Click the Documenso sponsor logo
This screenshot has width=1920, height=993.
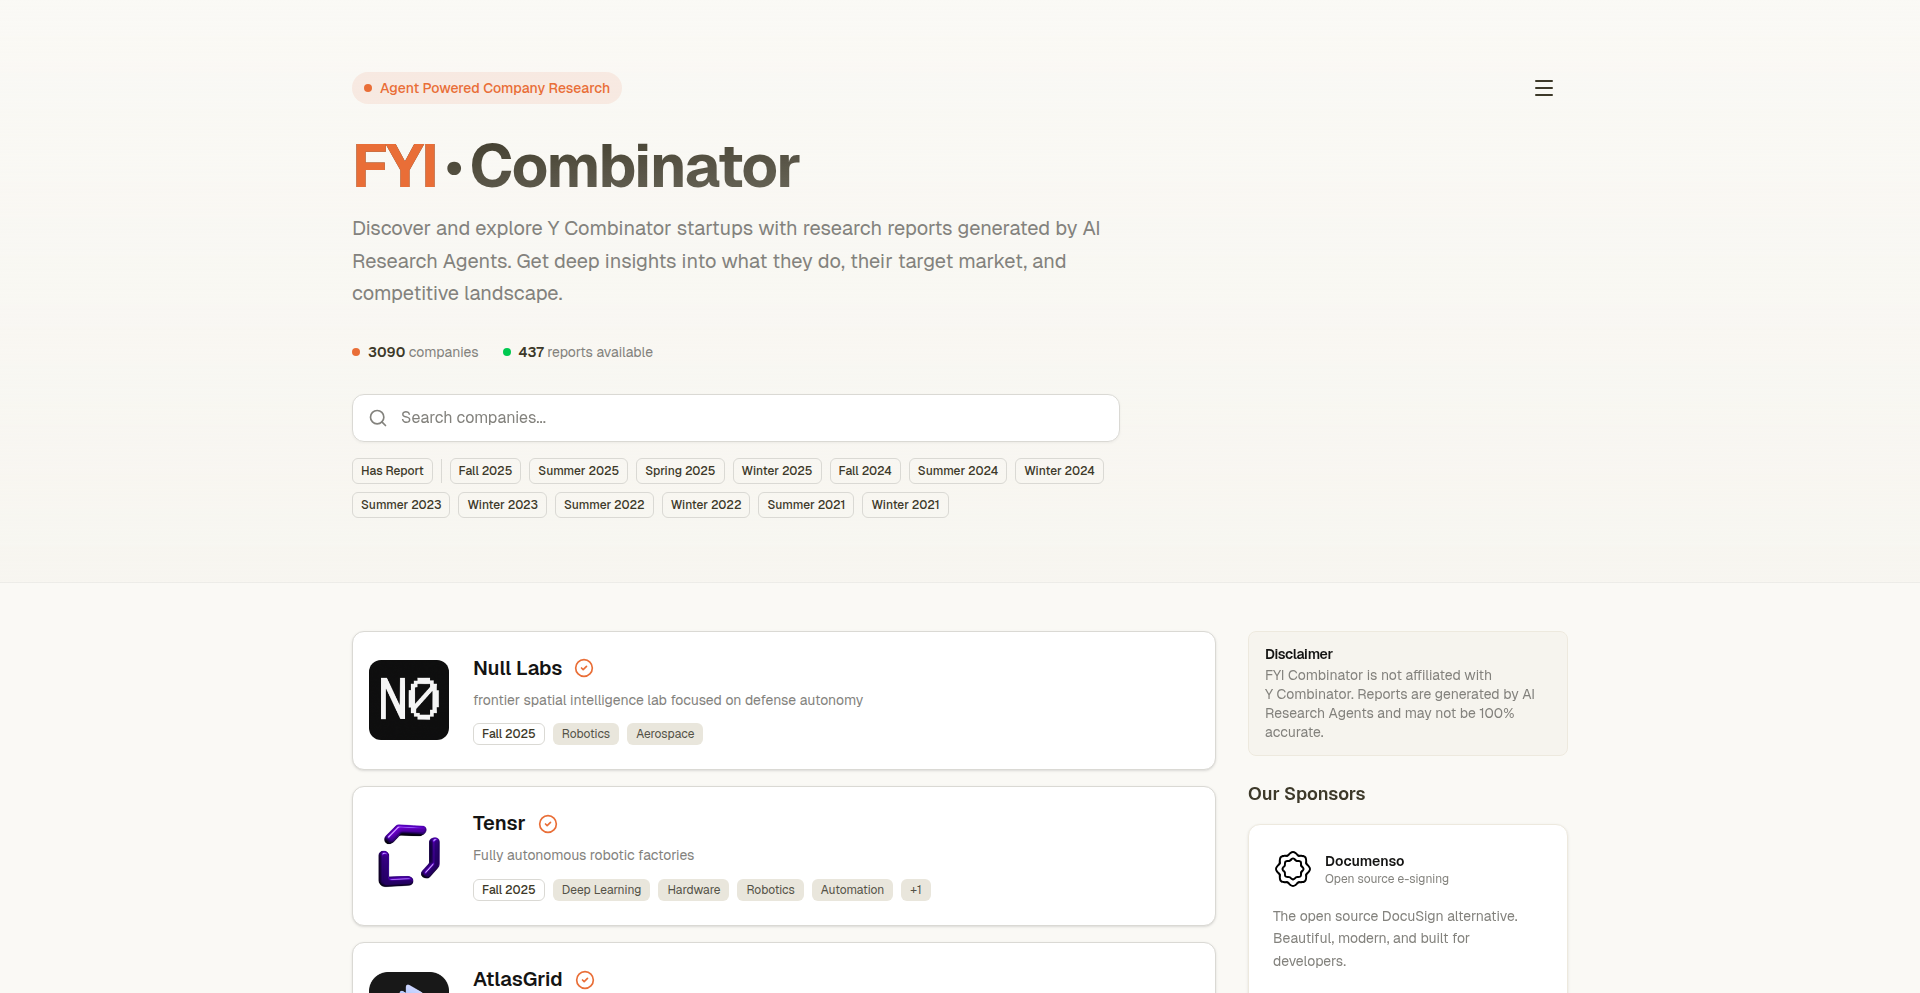pyautogui.click(x=1292, y=869)
